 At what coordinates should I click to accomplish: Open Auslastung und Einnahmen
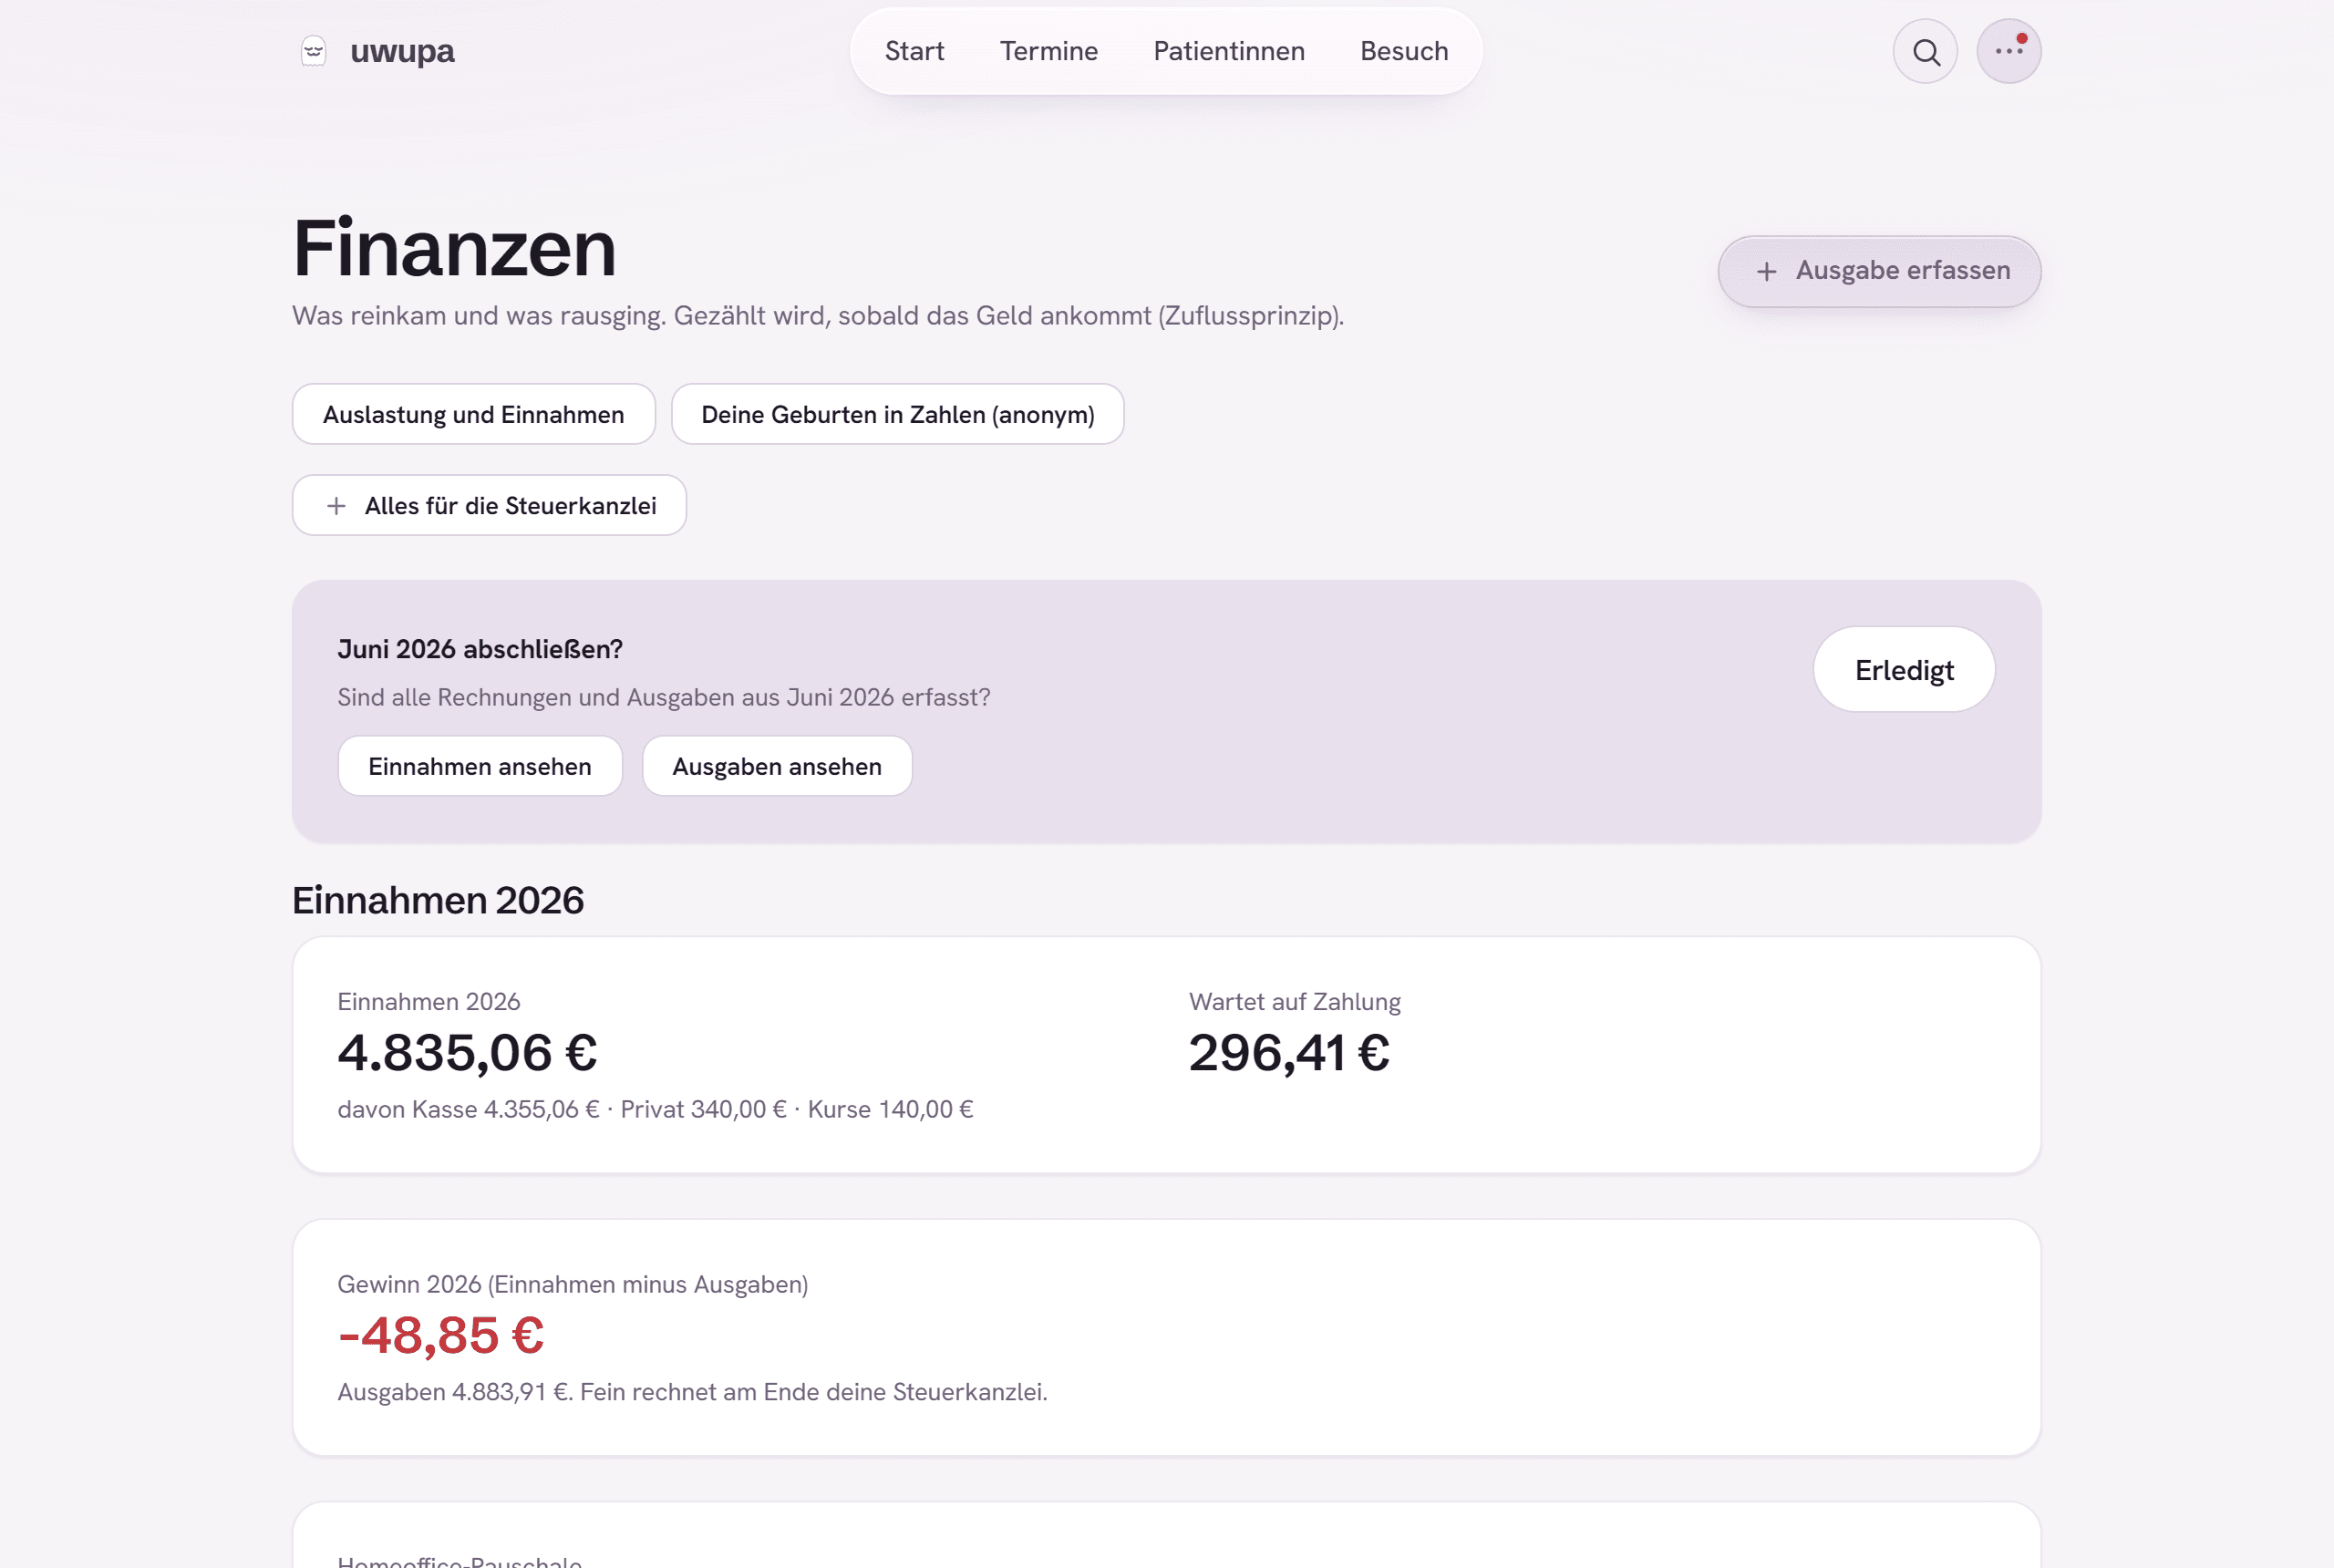473,414
